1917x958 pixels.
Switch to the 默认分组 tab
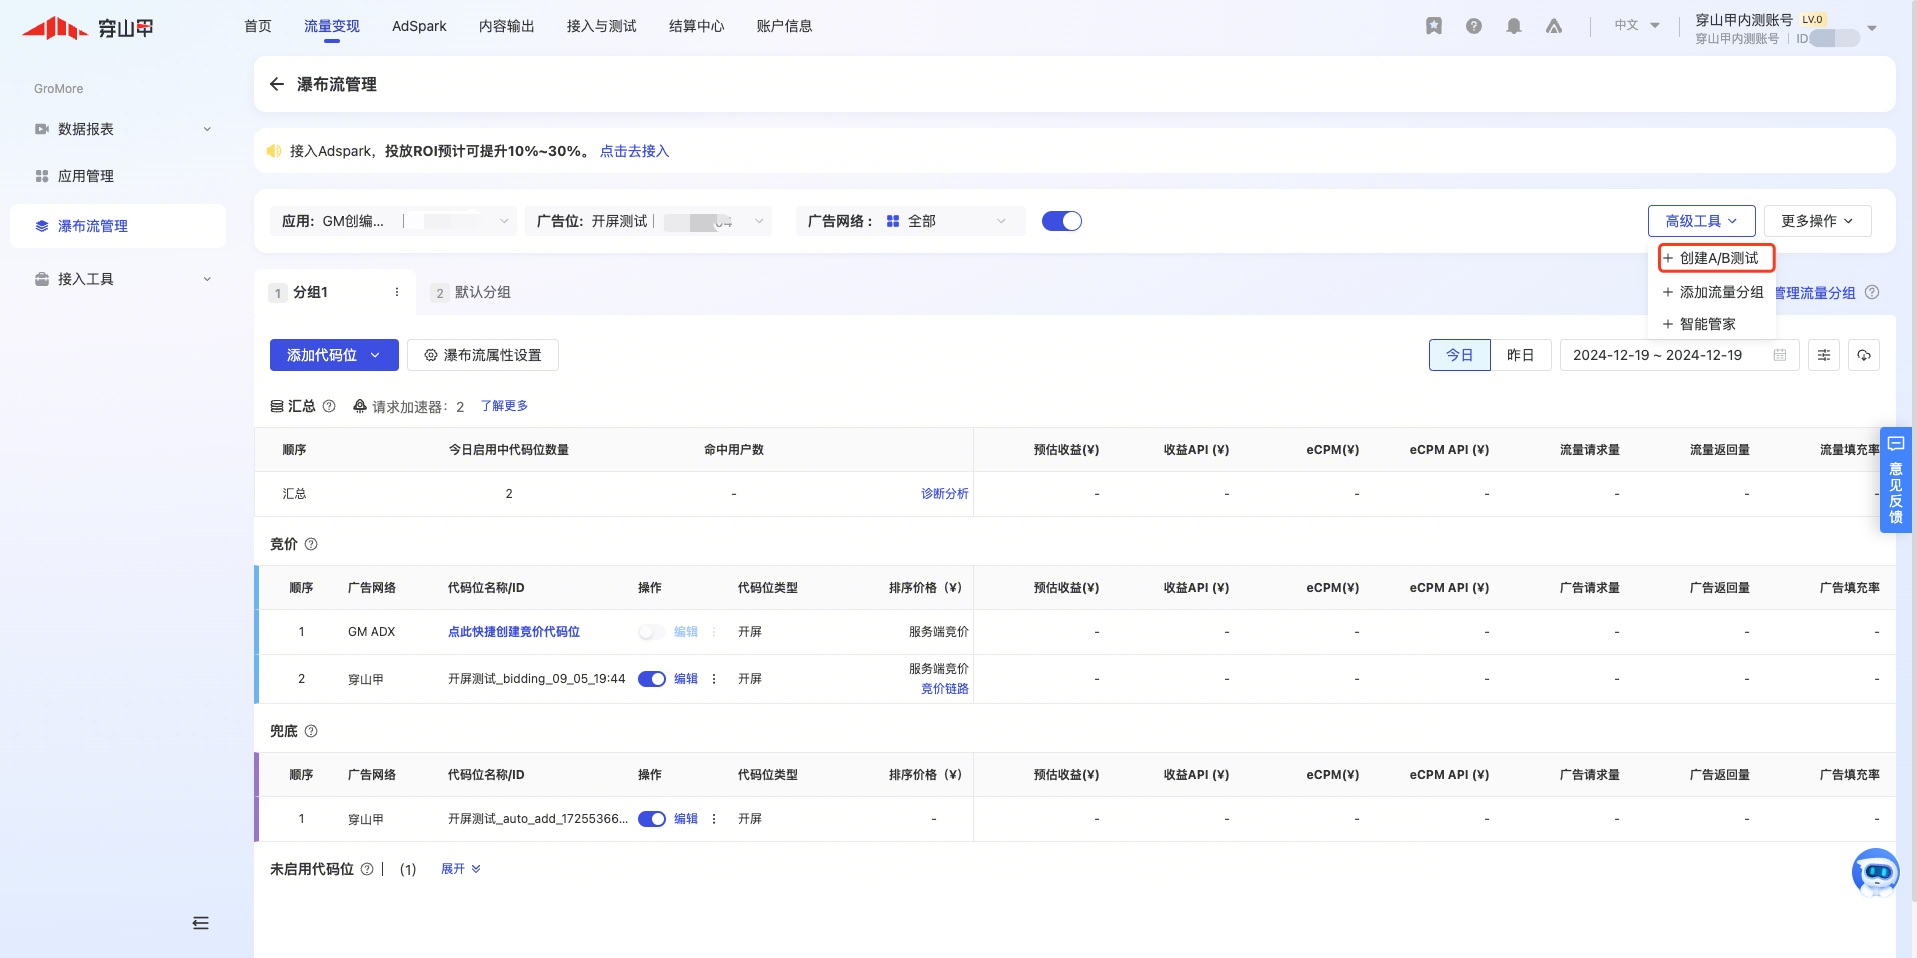click(x=482, y=292)
